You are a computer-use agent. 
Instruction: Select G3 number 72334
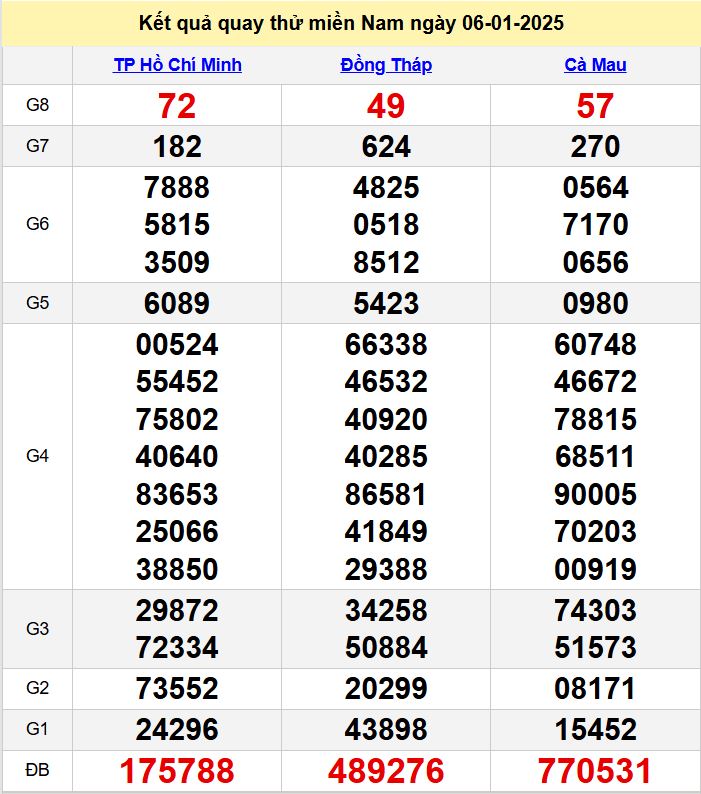pos(177,647)
